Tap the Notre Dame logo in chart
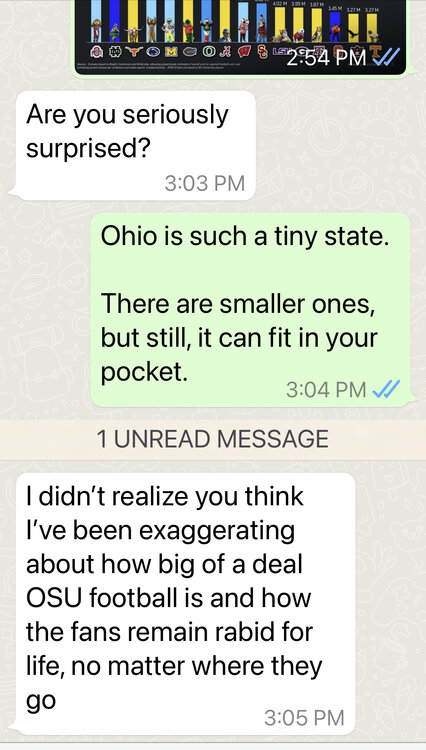The image size is (426, 750). tap(115, 52)
